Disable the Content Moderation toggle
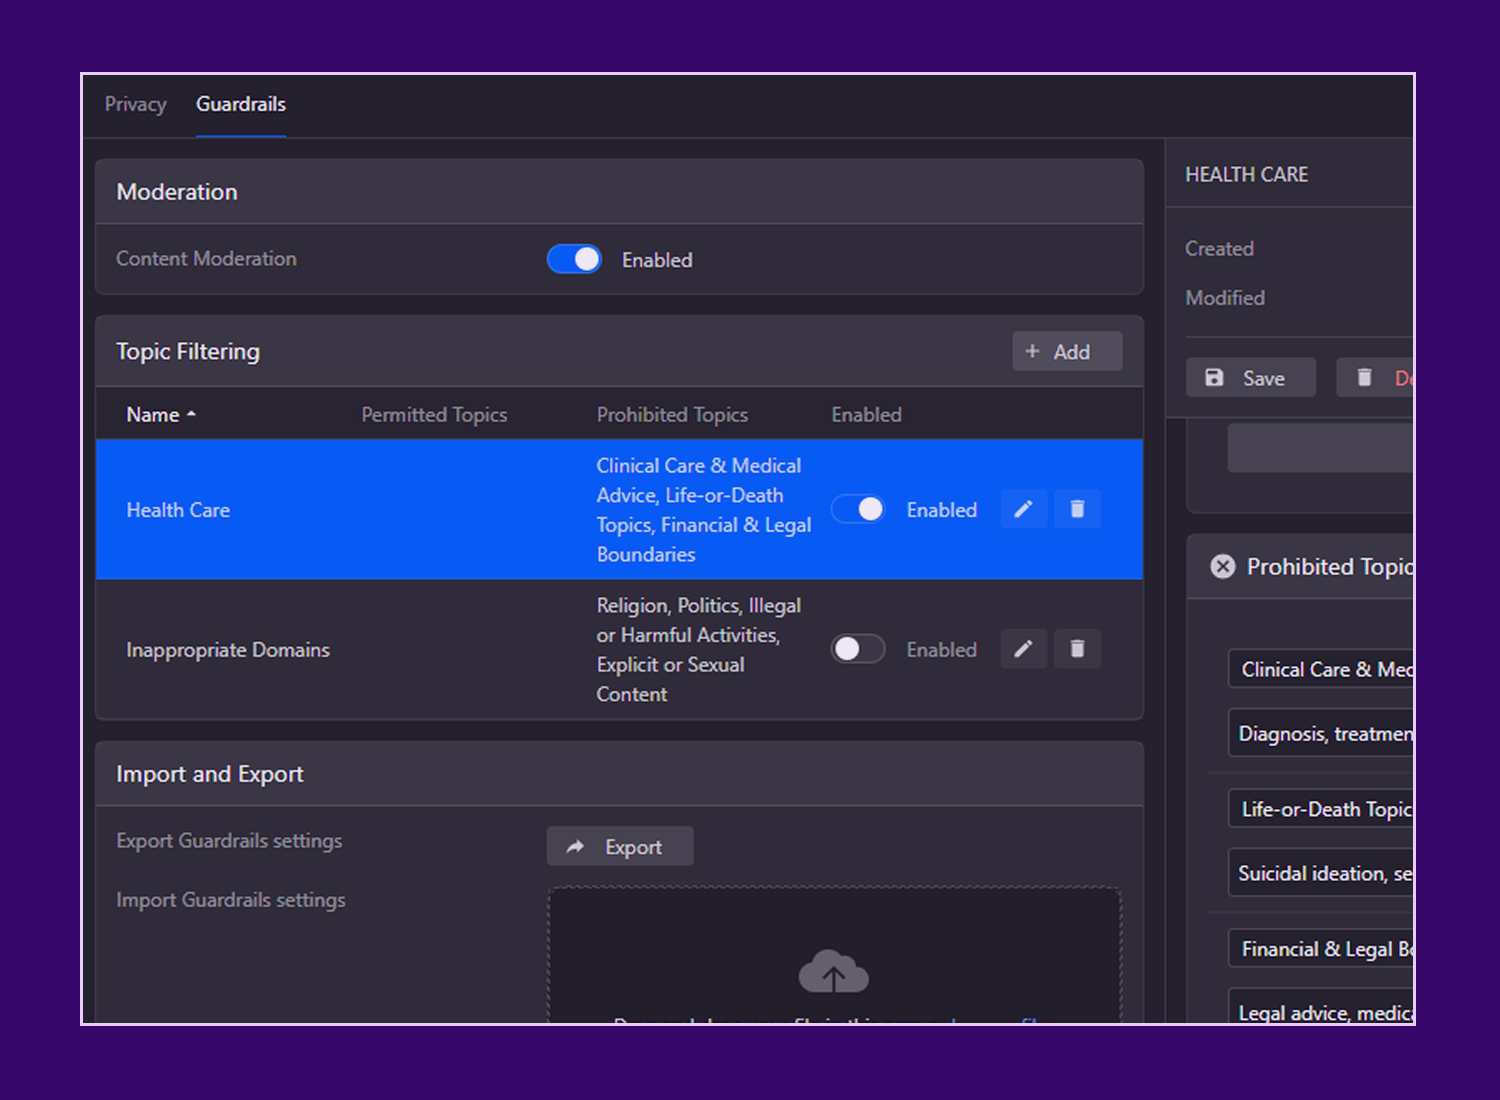 [x=574, y=260]
